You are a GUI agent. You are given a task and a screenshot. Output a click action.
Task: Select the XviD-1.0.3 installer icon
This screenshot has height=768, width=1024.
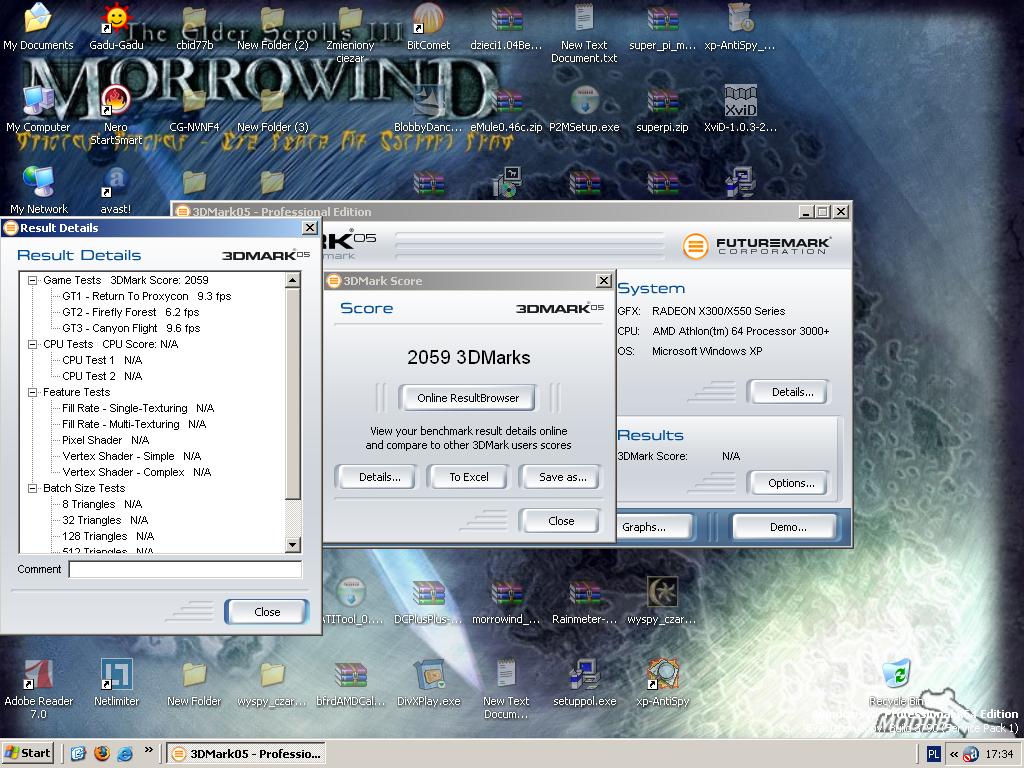point(740,108)
